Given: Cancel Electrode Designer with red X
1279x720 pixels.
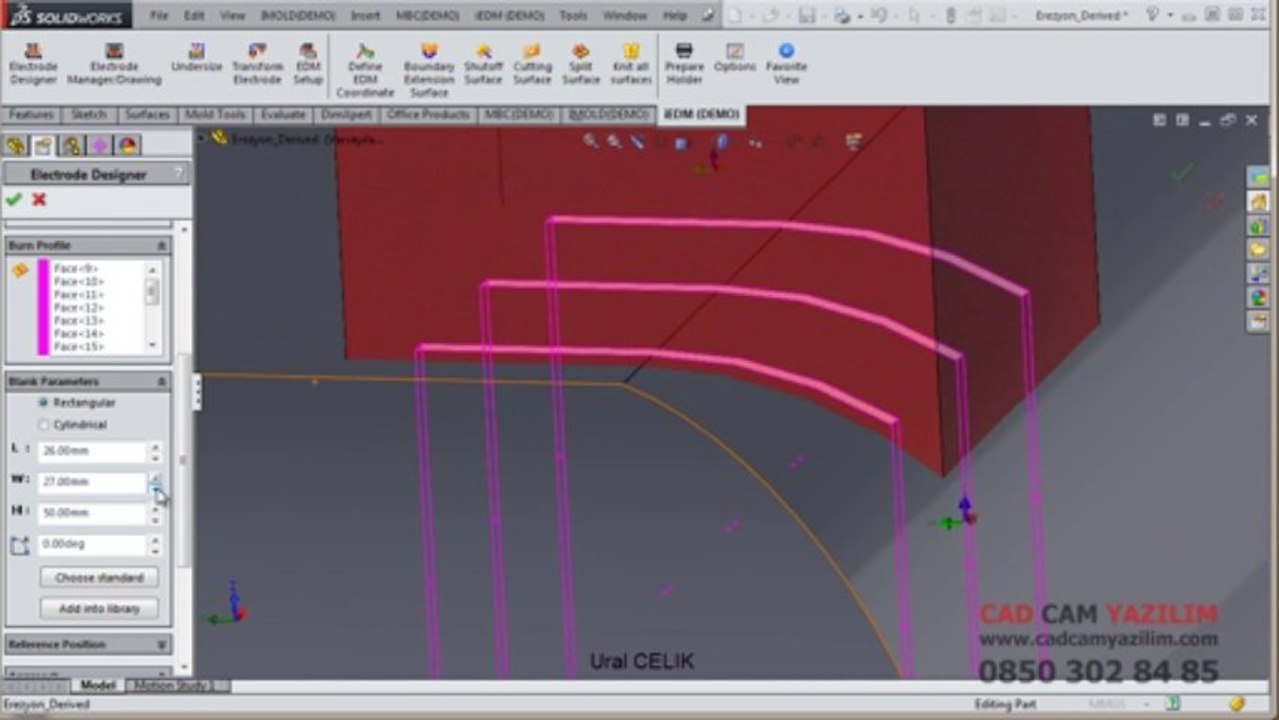Looking at the screenshot, I should tap(39, 199).
